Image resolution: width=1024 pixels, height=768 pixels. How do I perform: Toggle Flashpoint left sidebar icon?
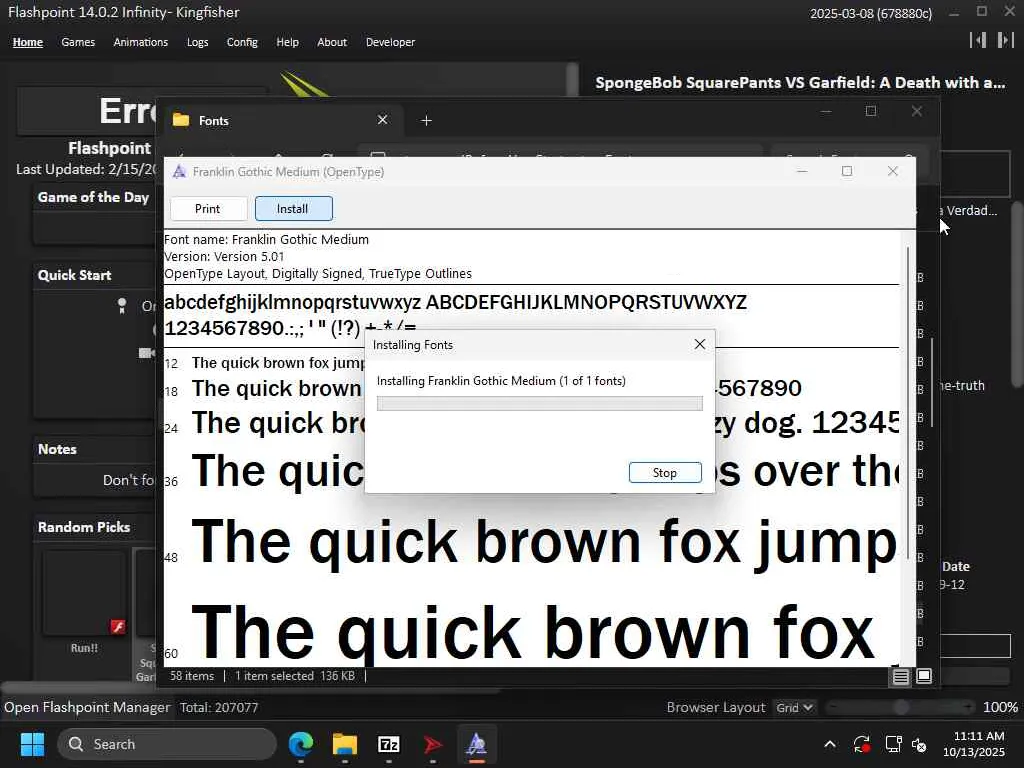click(978, 40)
